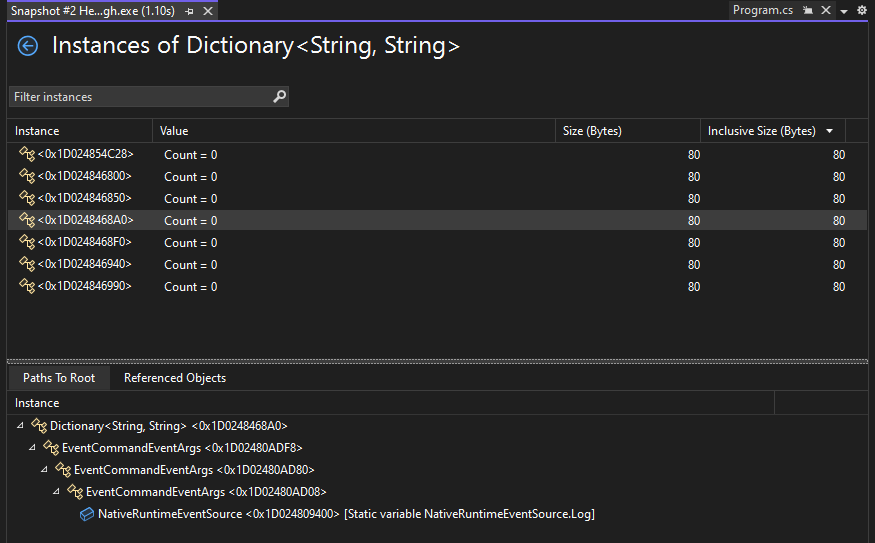Sort by Inclusive Size (Bytes) column header
The image size is (875, 543).
[x=761, y=131]
